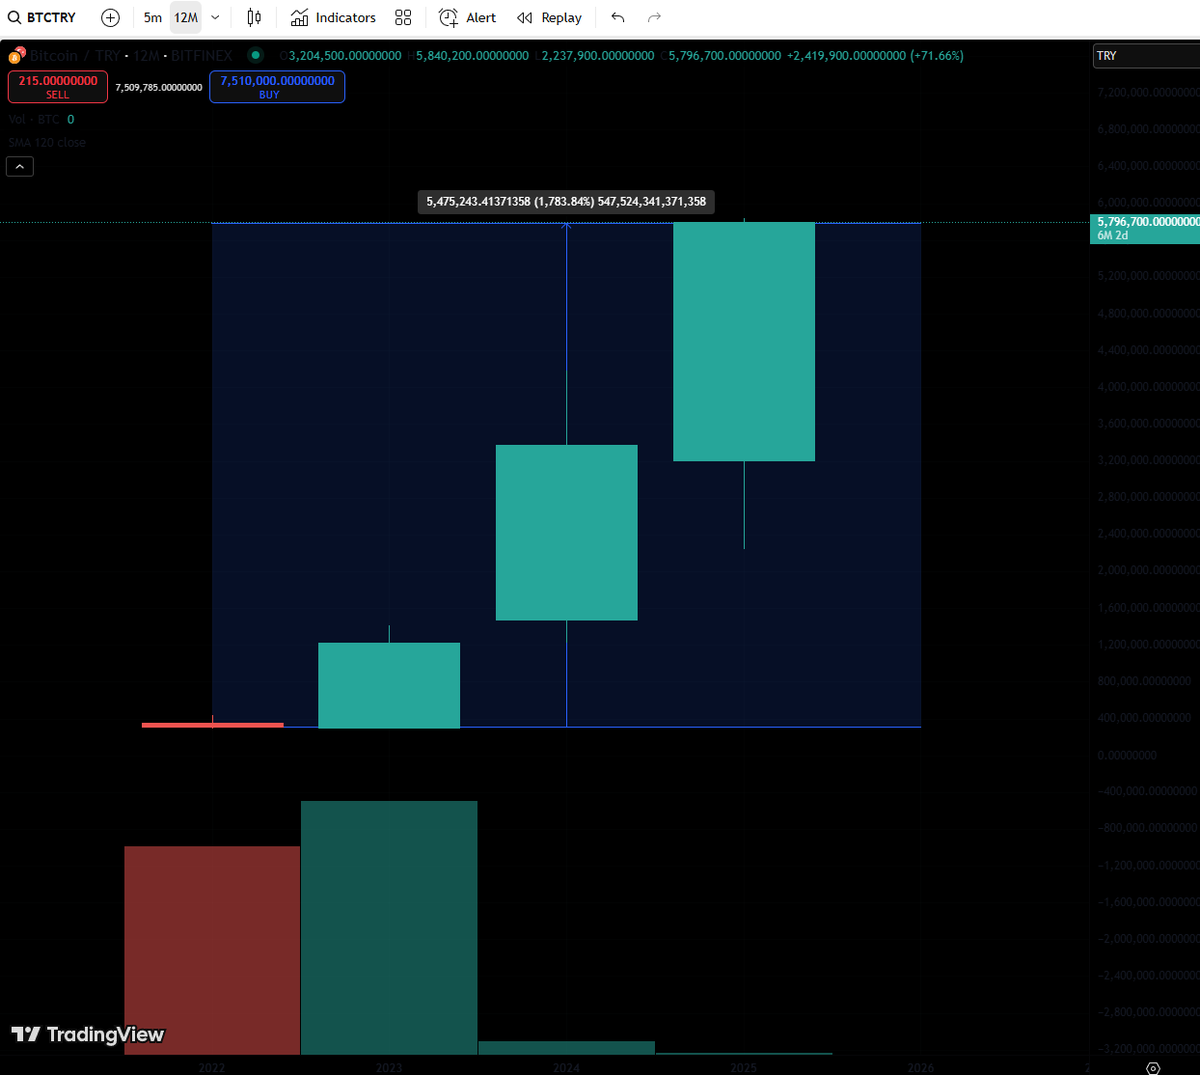Click the red 2022 candle
The width and height of the screenshot is (1200, 1075).
pyautogui.click(x=213, y=725)
